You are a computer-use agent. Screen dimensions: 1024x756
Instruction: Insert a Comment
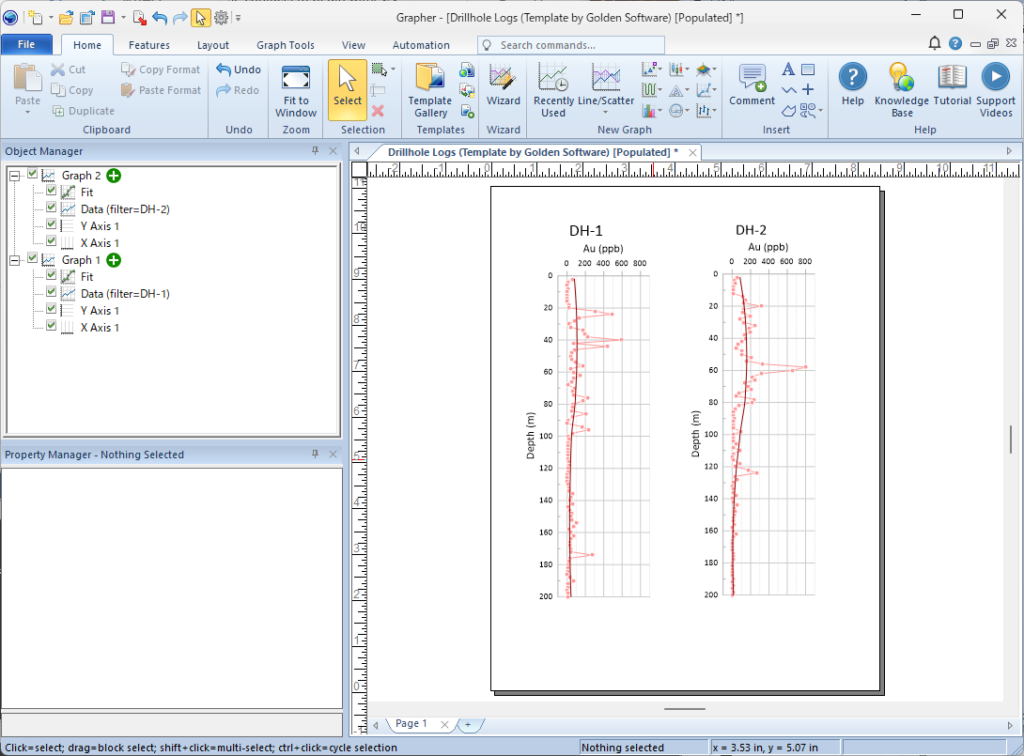pyautogui.click(x=752, y=88)
